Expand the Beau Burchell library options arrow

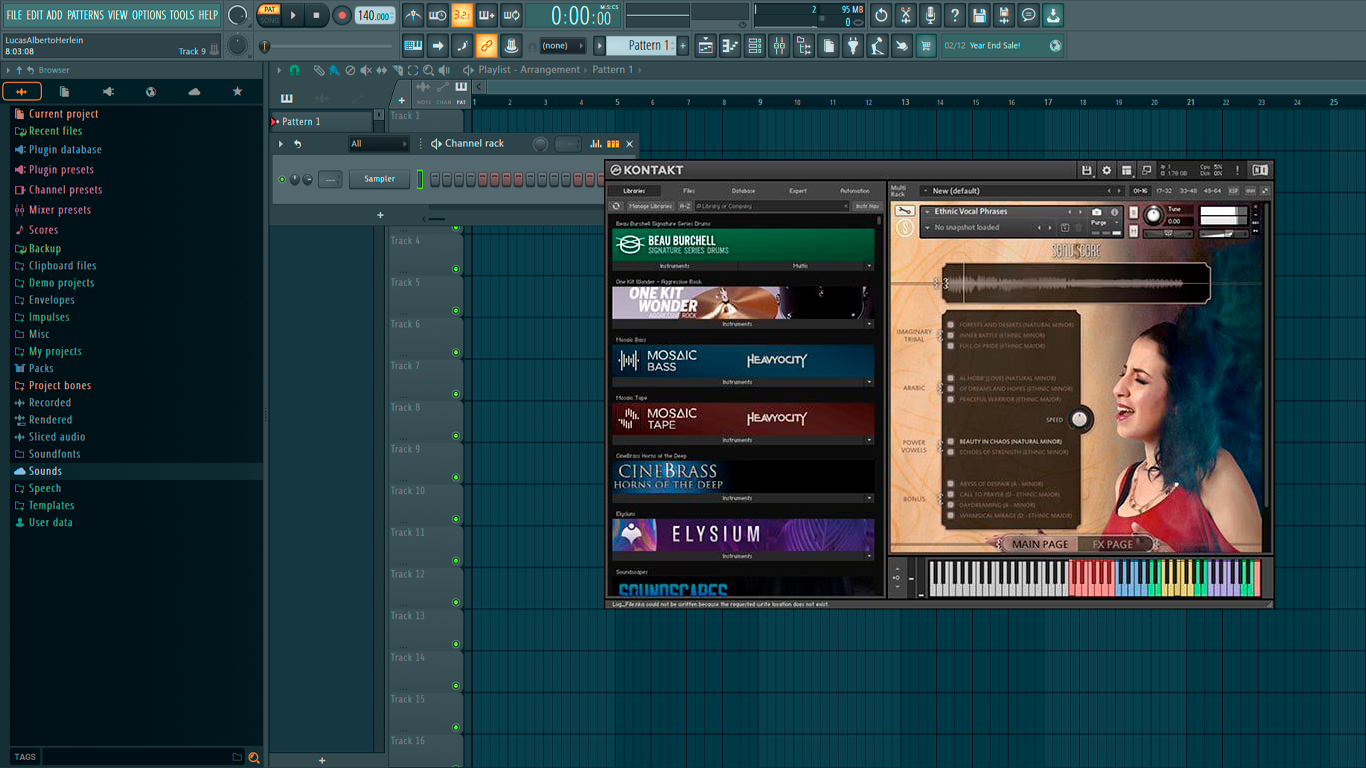click(x=869, y=266)
